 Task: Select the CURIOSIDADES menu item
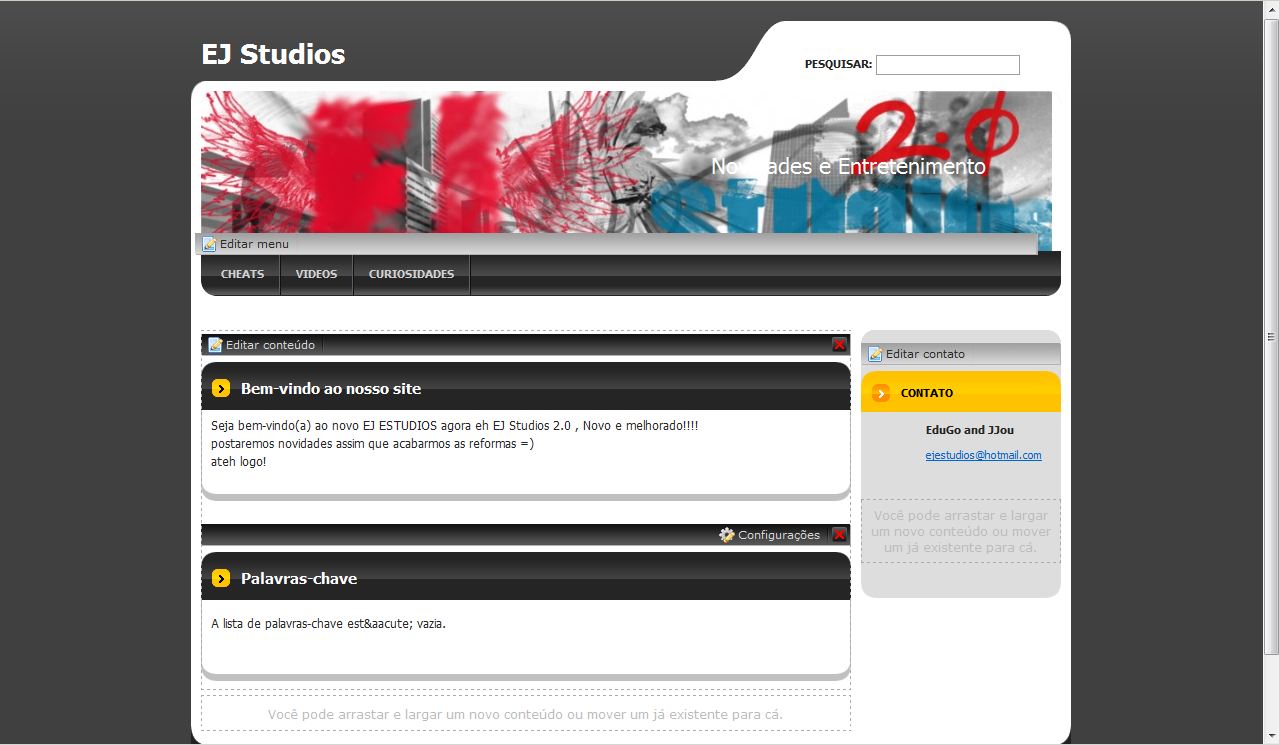click(x=411, y=274)
